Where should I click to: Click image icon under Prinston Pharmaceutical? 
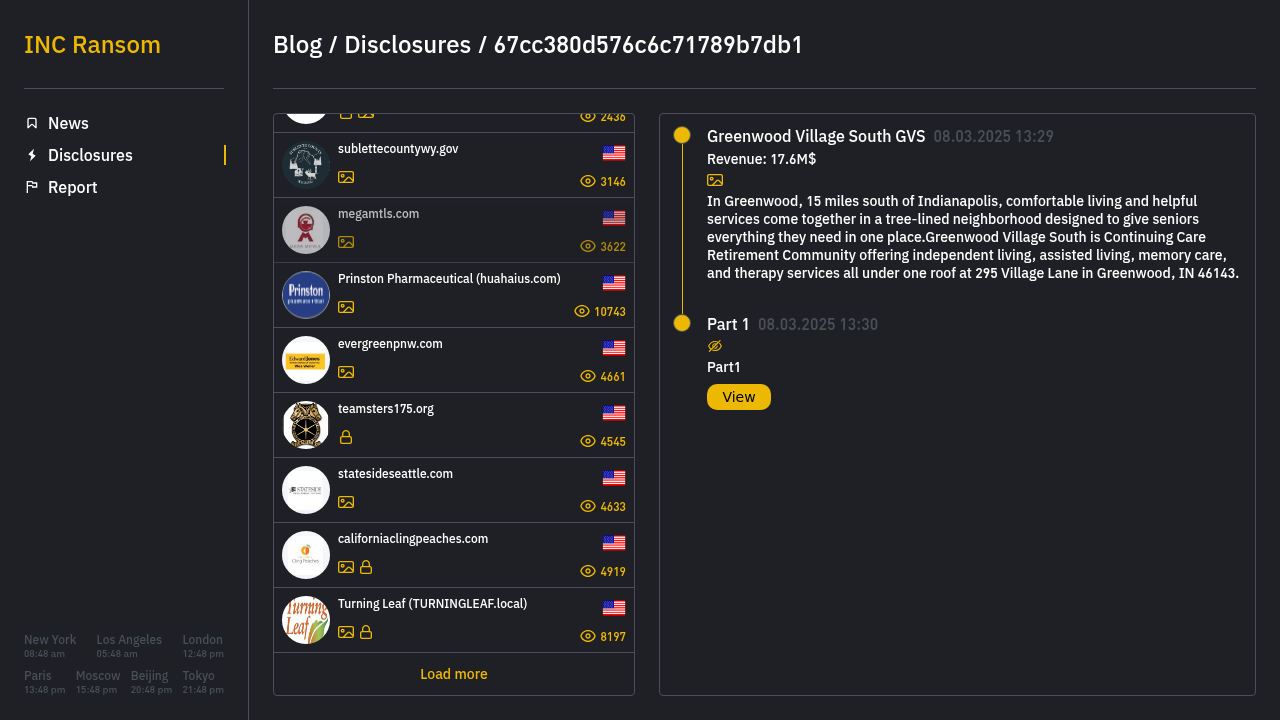[x=346, y=307]
